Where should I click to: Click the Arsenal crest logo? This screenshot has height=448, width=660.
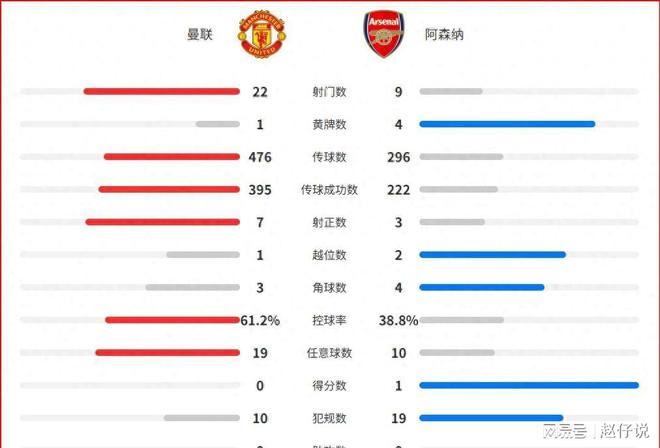pos(384,34)
